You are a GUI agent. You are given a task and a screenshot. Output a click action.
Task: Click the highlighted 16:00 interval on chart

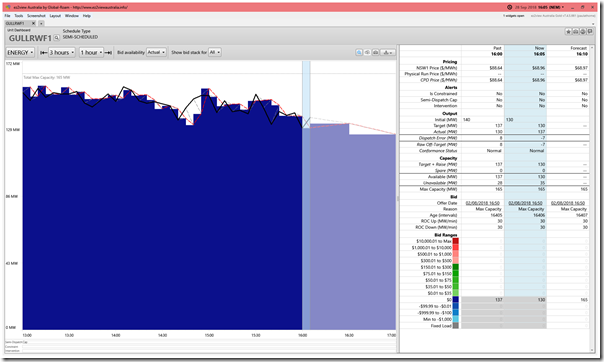click(x=306, y=195)
